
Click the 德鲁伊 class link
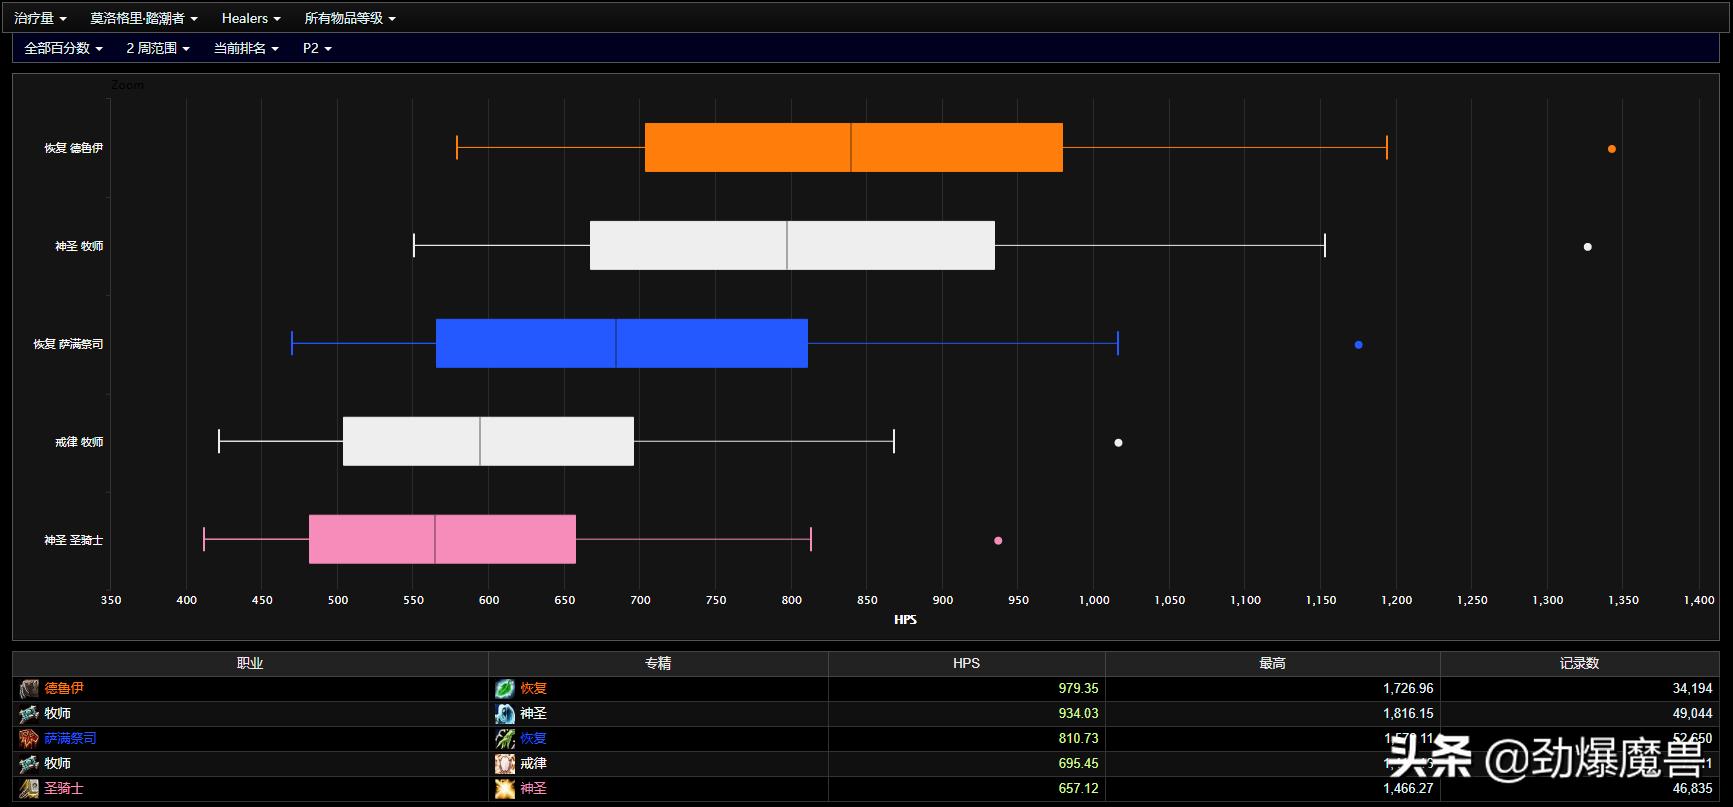(x=64, y=689)
